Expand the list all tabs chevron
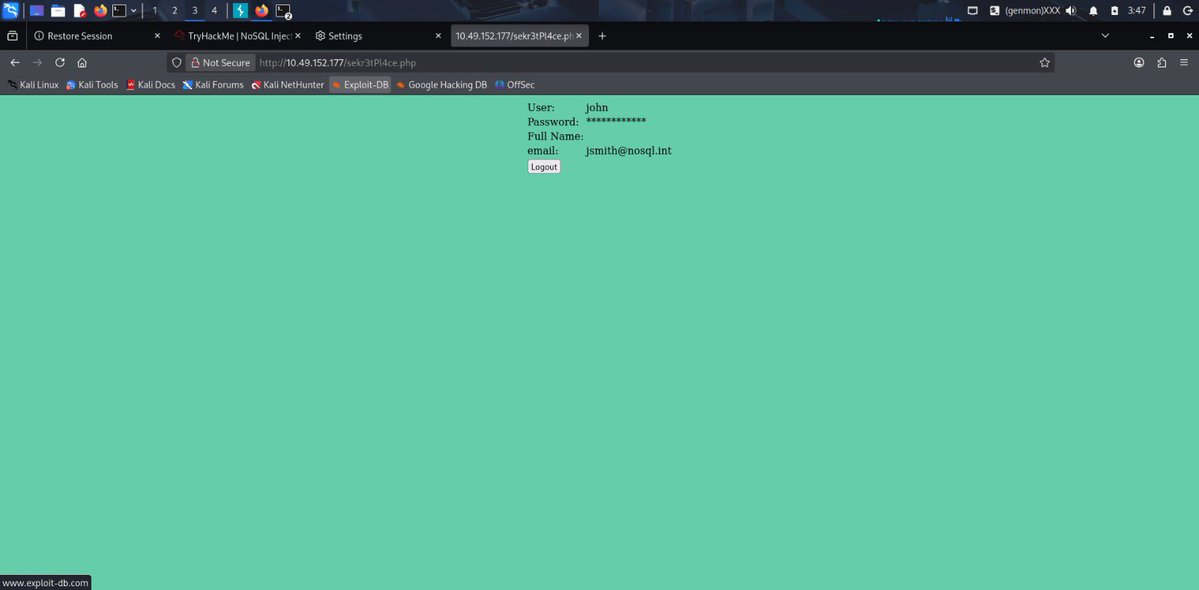Image resolution: width=1199 pixels, height=590 pixels. (1105, 36)
